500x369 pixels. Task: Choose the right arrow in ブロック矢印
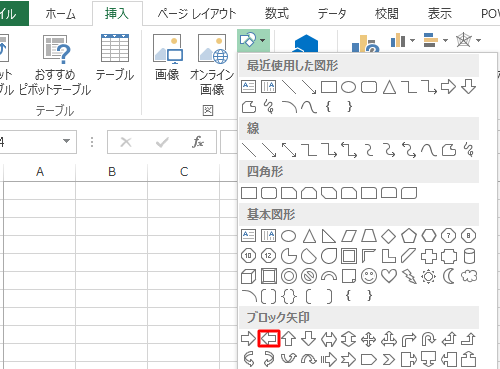point(248,339)
